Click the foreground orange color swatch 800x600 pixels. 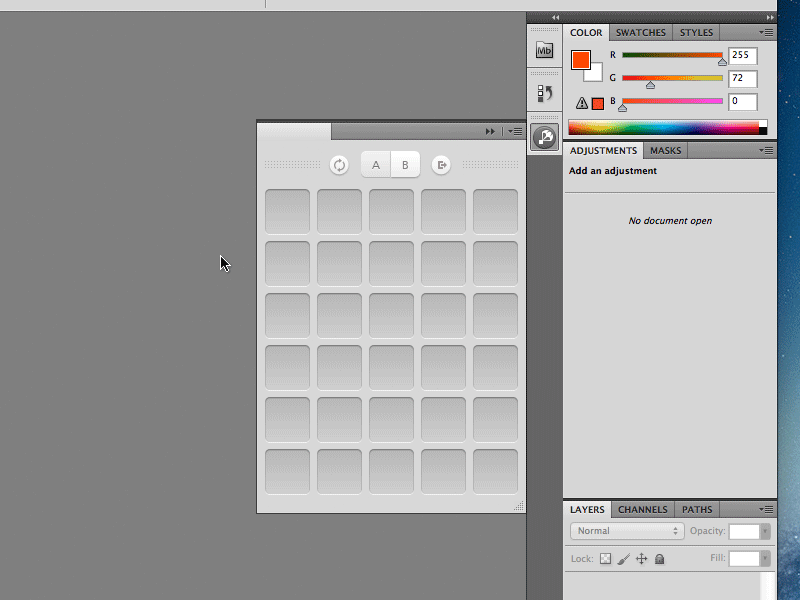[581, 60]
